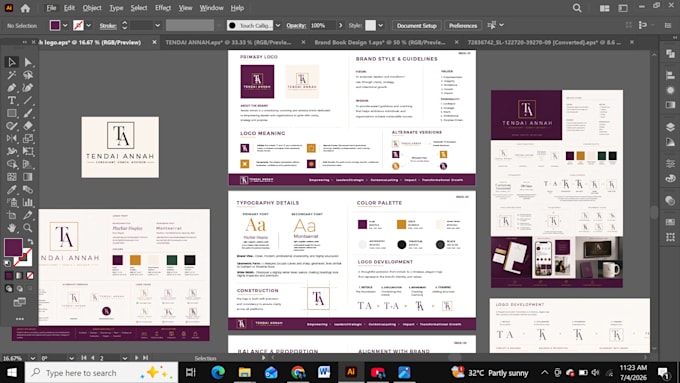Screen dimensions: 680x383
Task: Open the search icon in title bar
Action: [577, 8]
